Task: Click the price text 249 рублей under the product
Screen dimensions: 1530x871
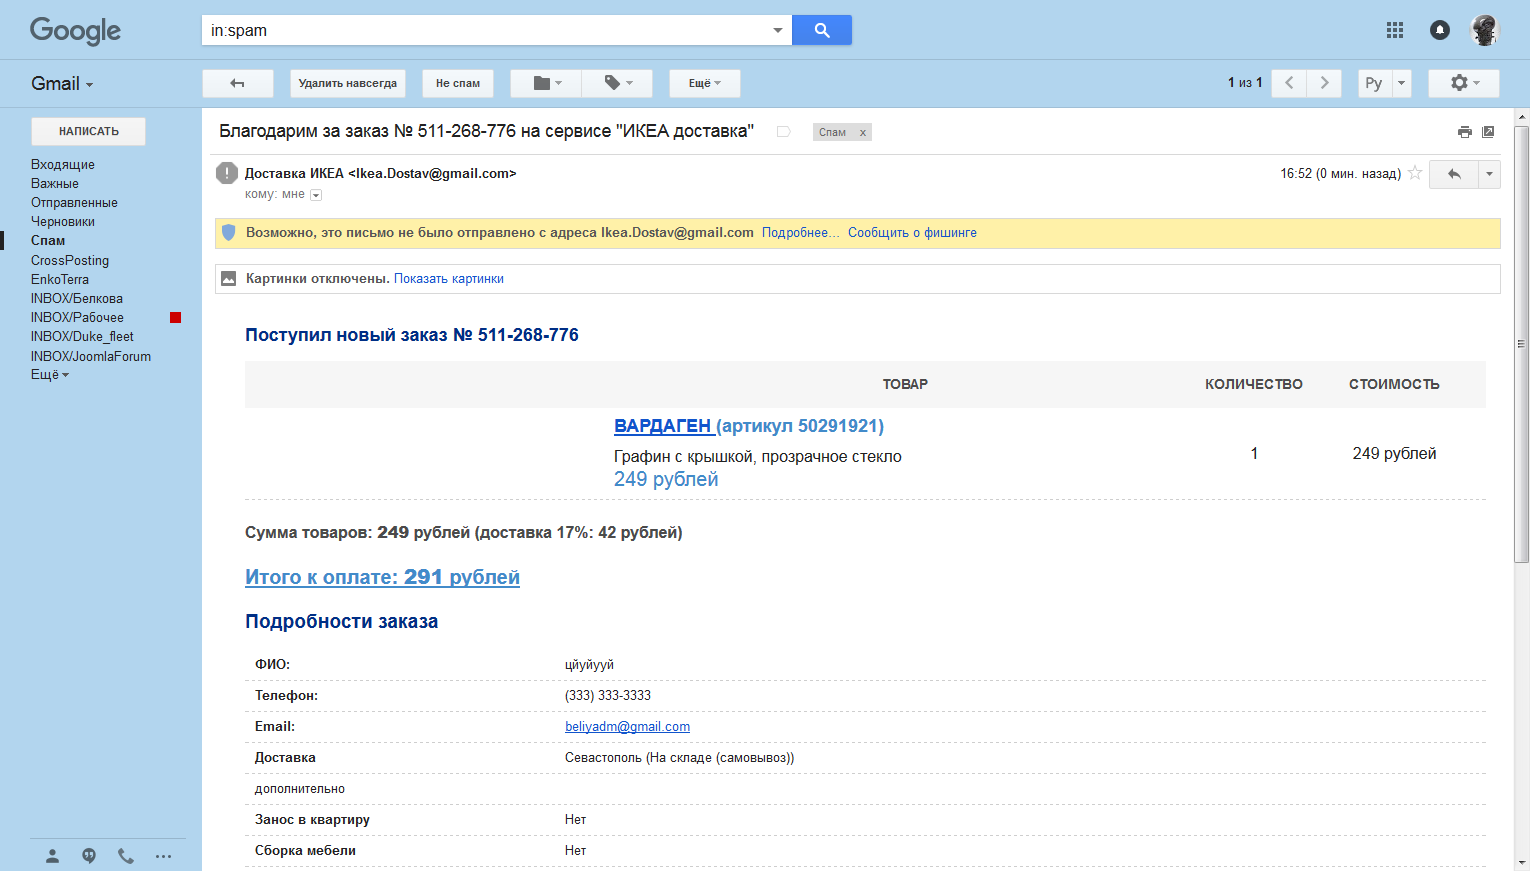Action: [x=666, y=479]
